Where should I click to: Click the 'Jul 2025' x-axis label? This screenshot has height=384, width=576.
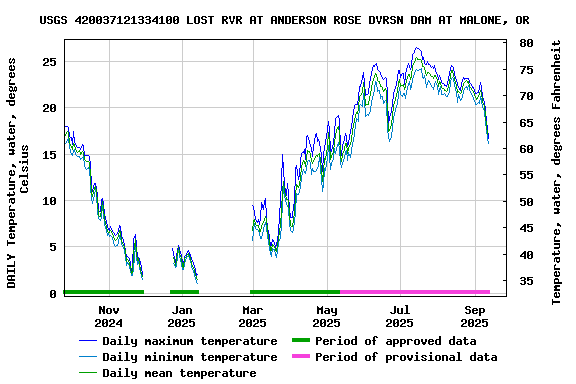point(400,317)
